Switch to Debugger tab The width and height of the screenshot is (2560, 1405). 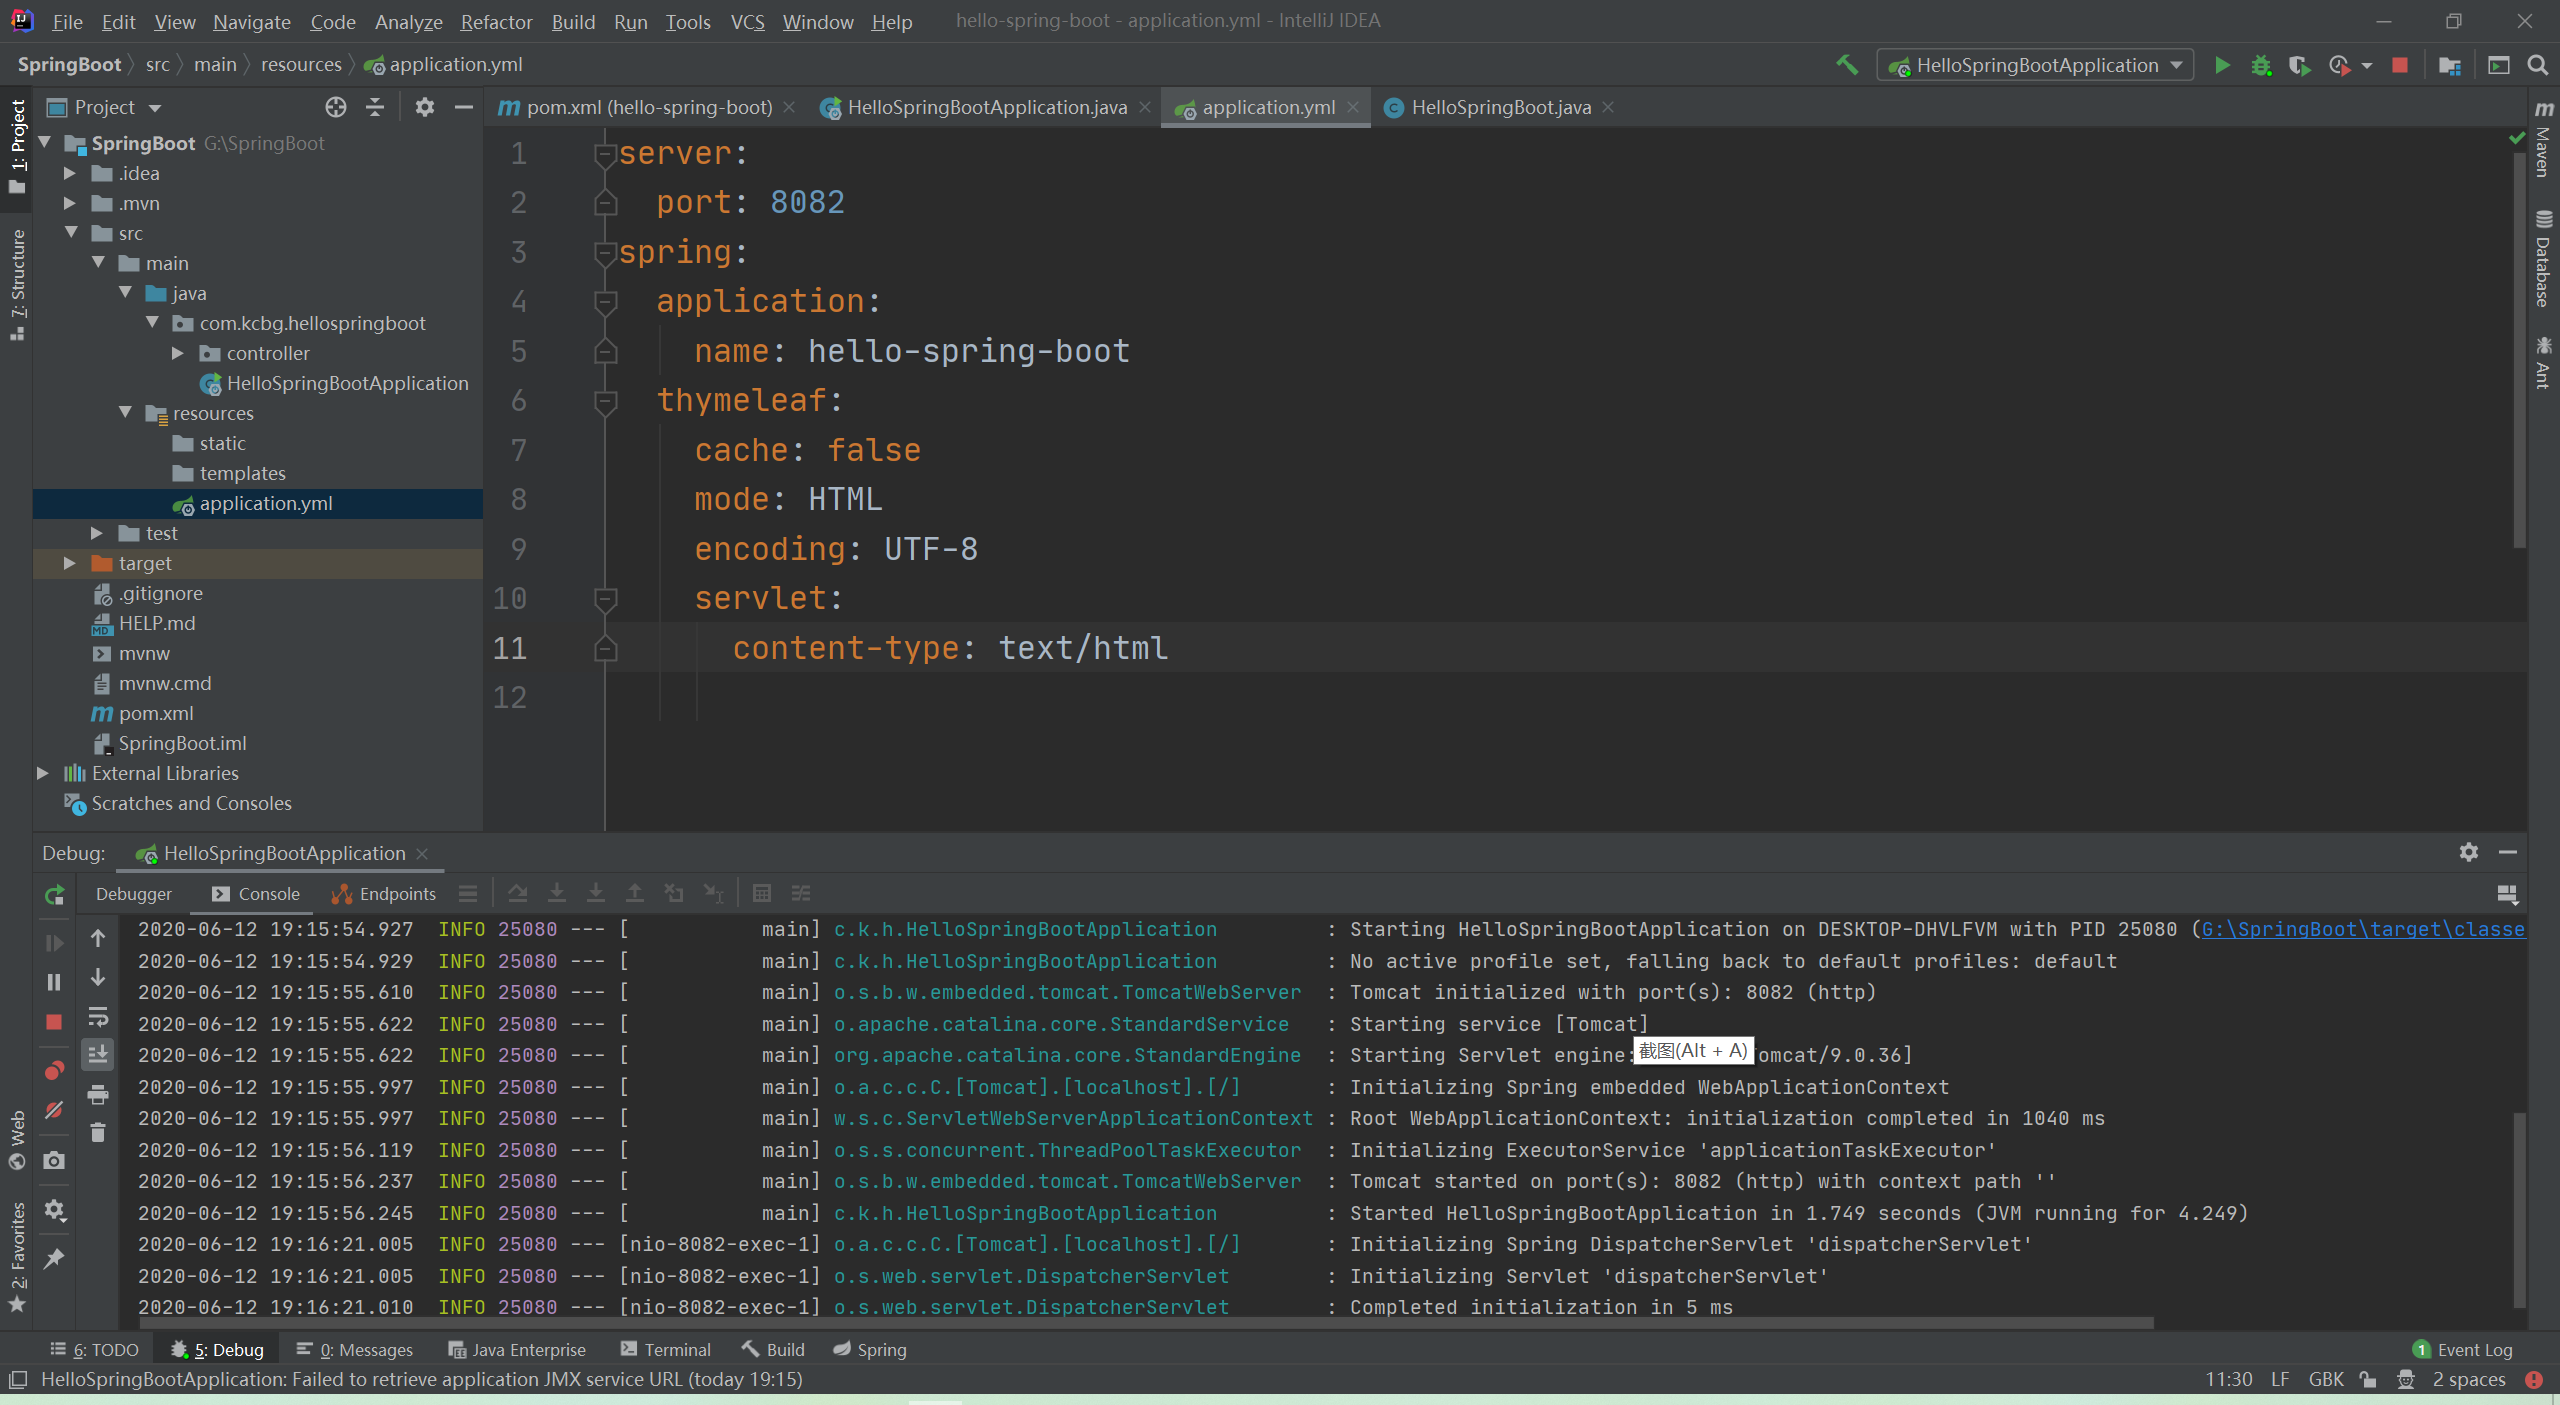134,894
